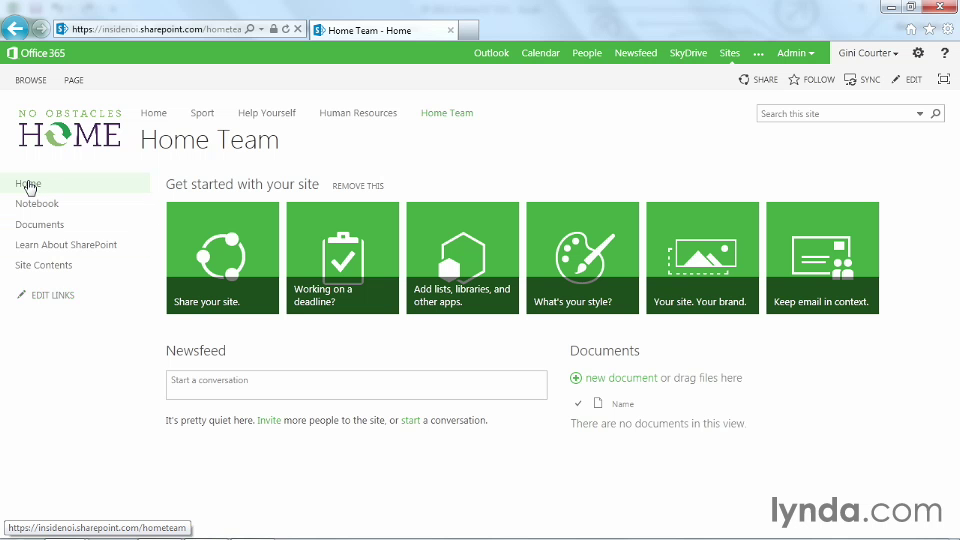Toggle focus on content icon
This screenshot has width=960, height=540.
click(943, 79)
